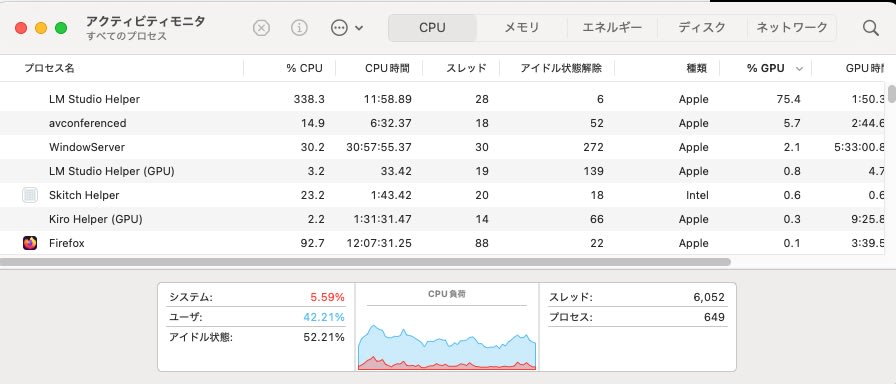Screen dimensions: 896x384
Task: Sort by % CPU column header
Action: pos(305,68)
